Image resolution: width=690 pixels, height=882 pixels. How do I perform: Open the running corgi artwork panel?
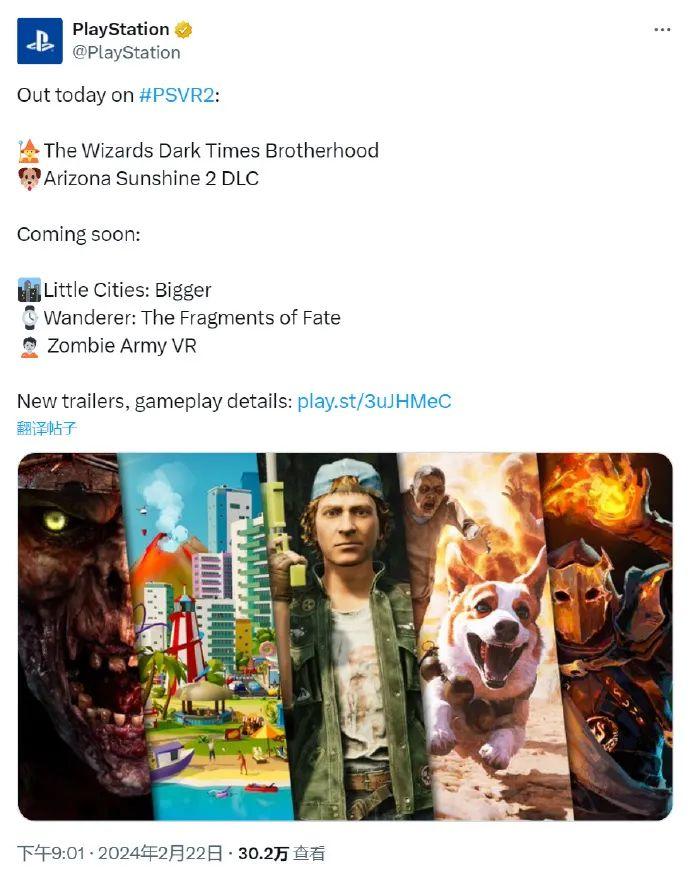point(484,636)
